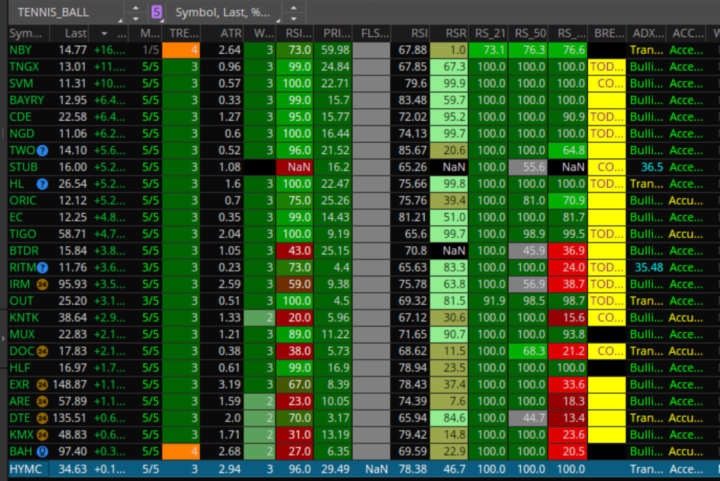Screen dimensions: 720x481
Task: Sort by the TRE... column header
Action: [181, 34]
